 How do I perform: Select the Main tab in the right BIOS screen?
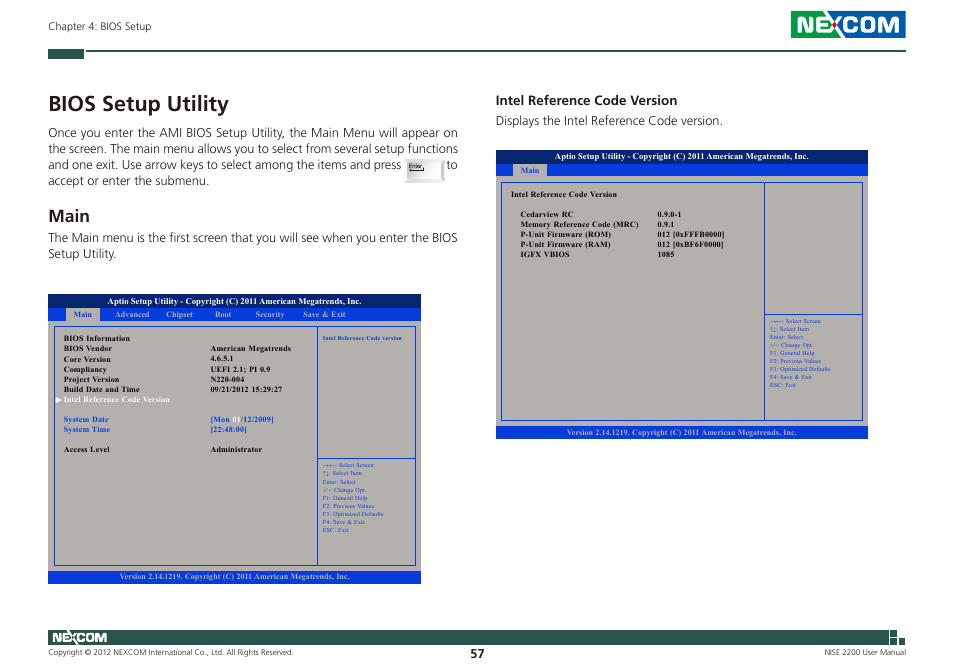coord(530,170)
